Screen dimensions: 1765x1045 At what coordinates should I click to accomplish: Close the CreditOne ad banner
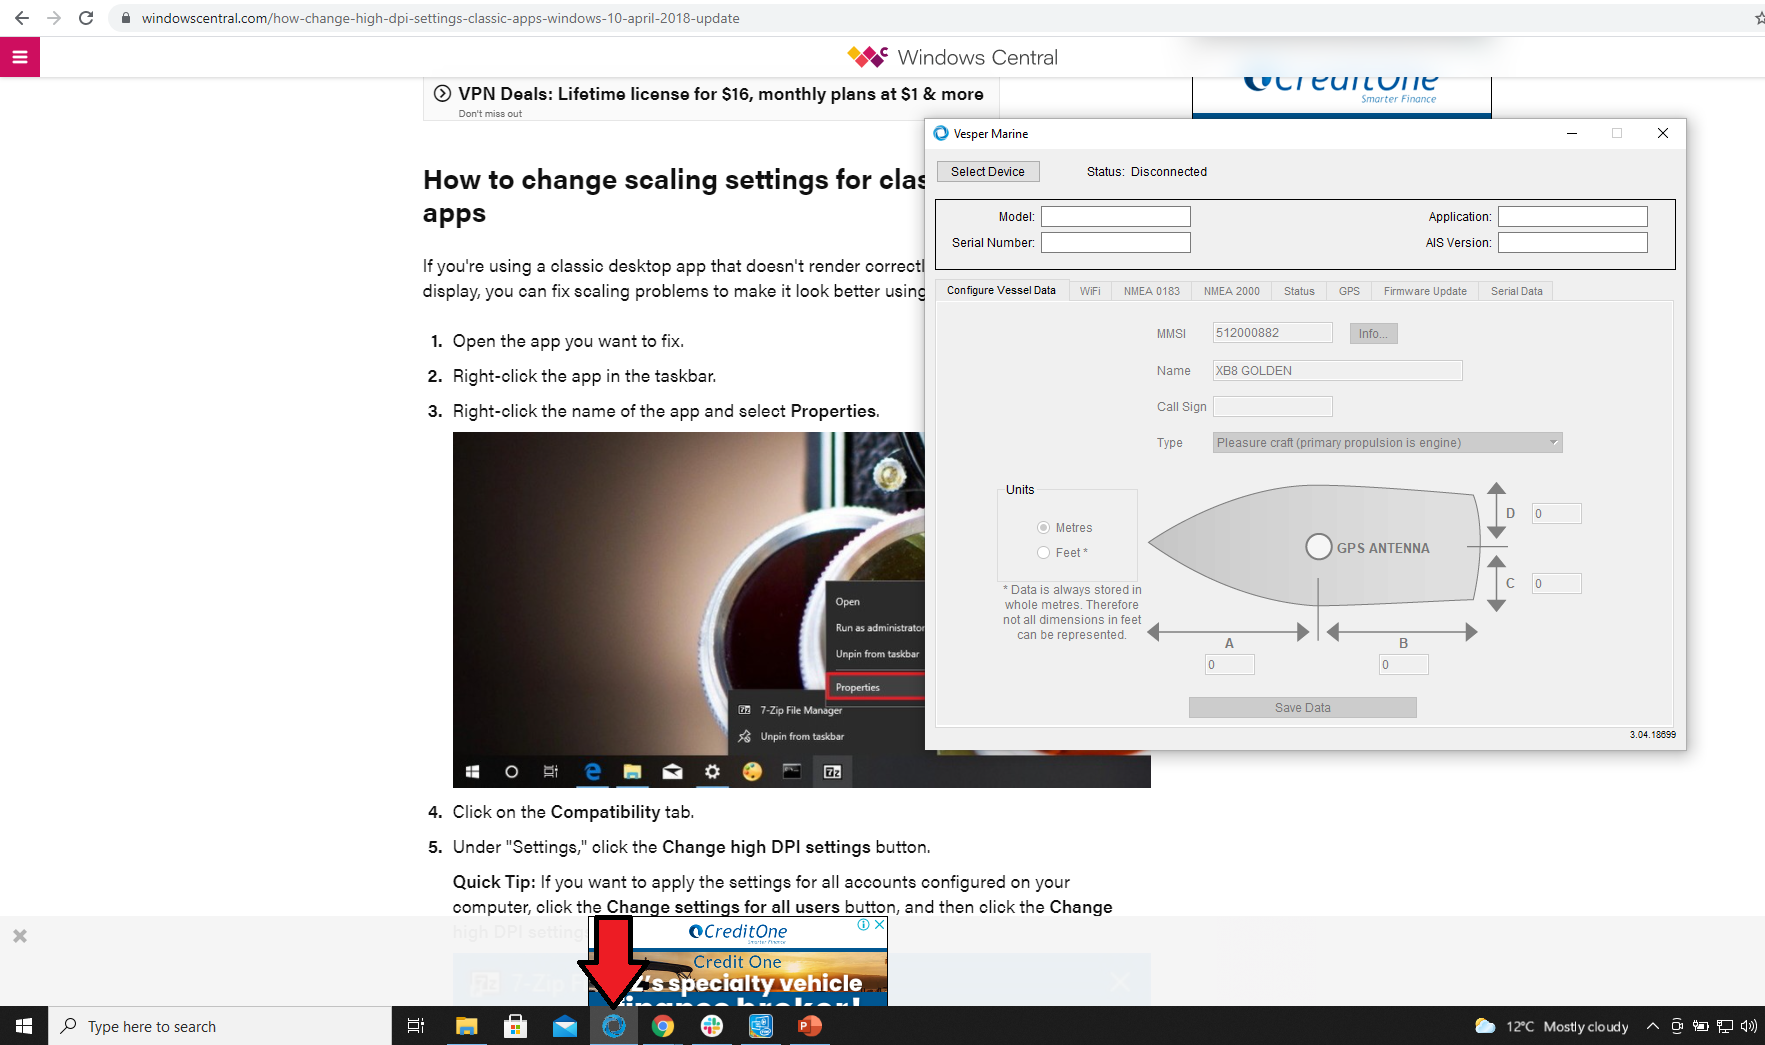pos(879,925)
